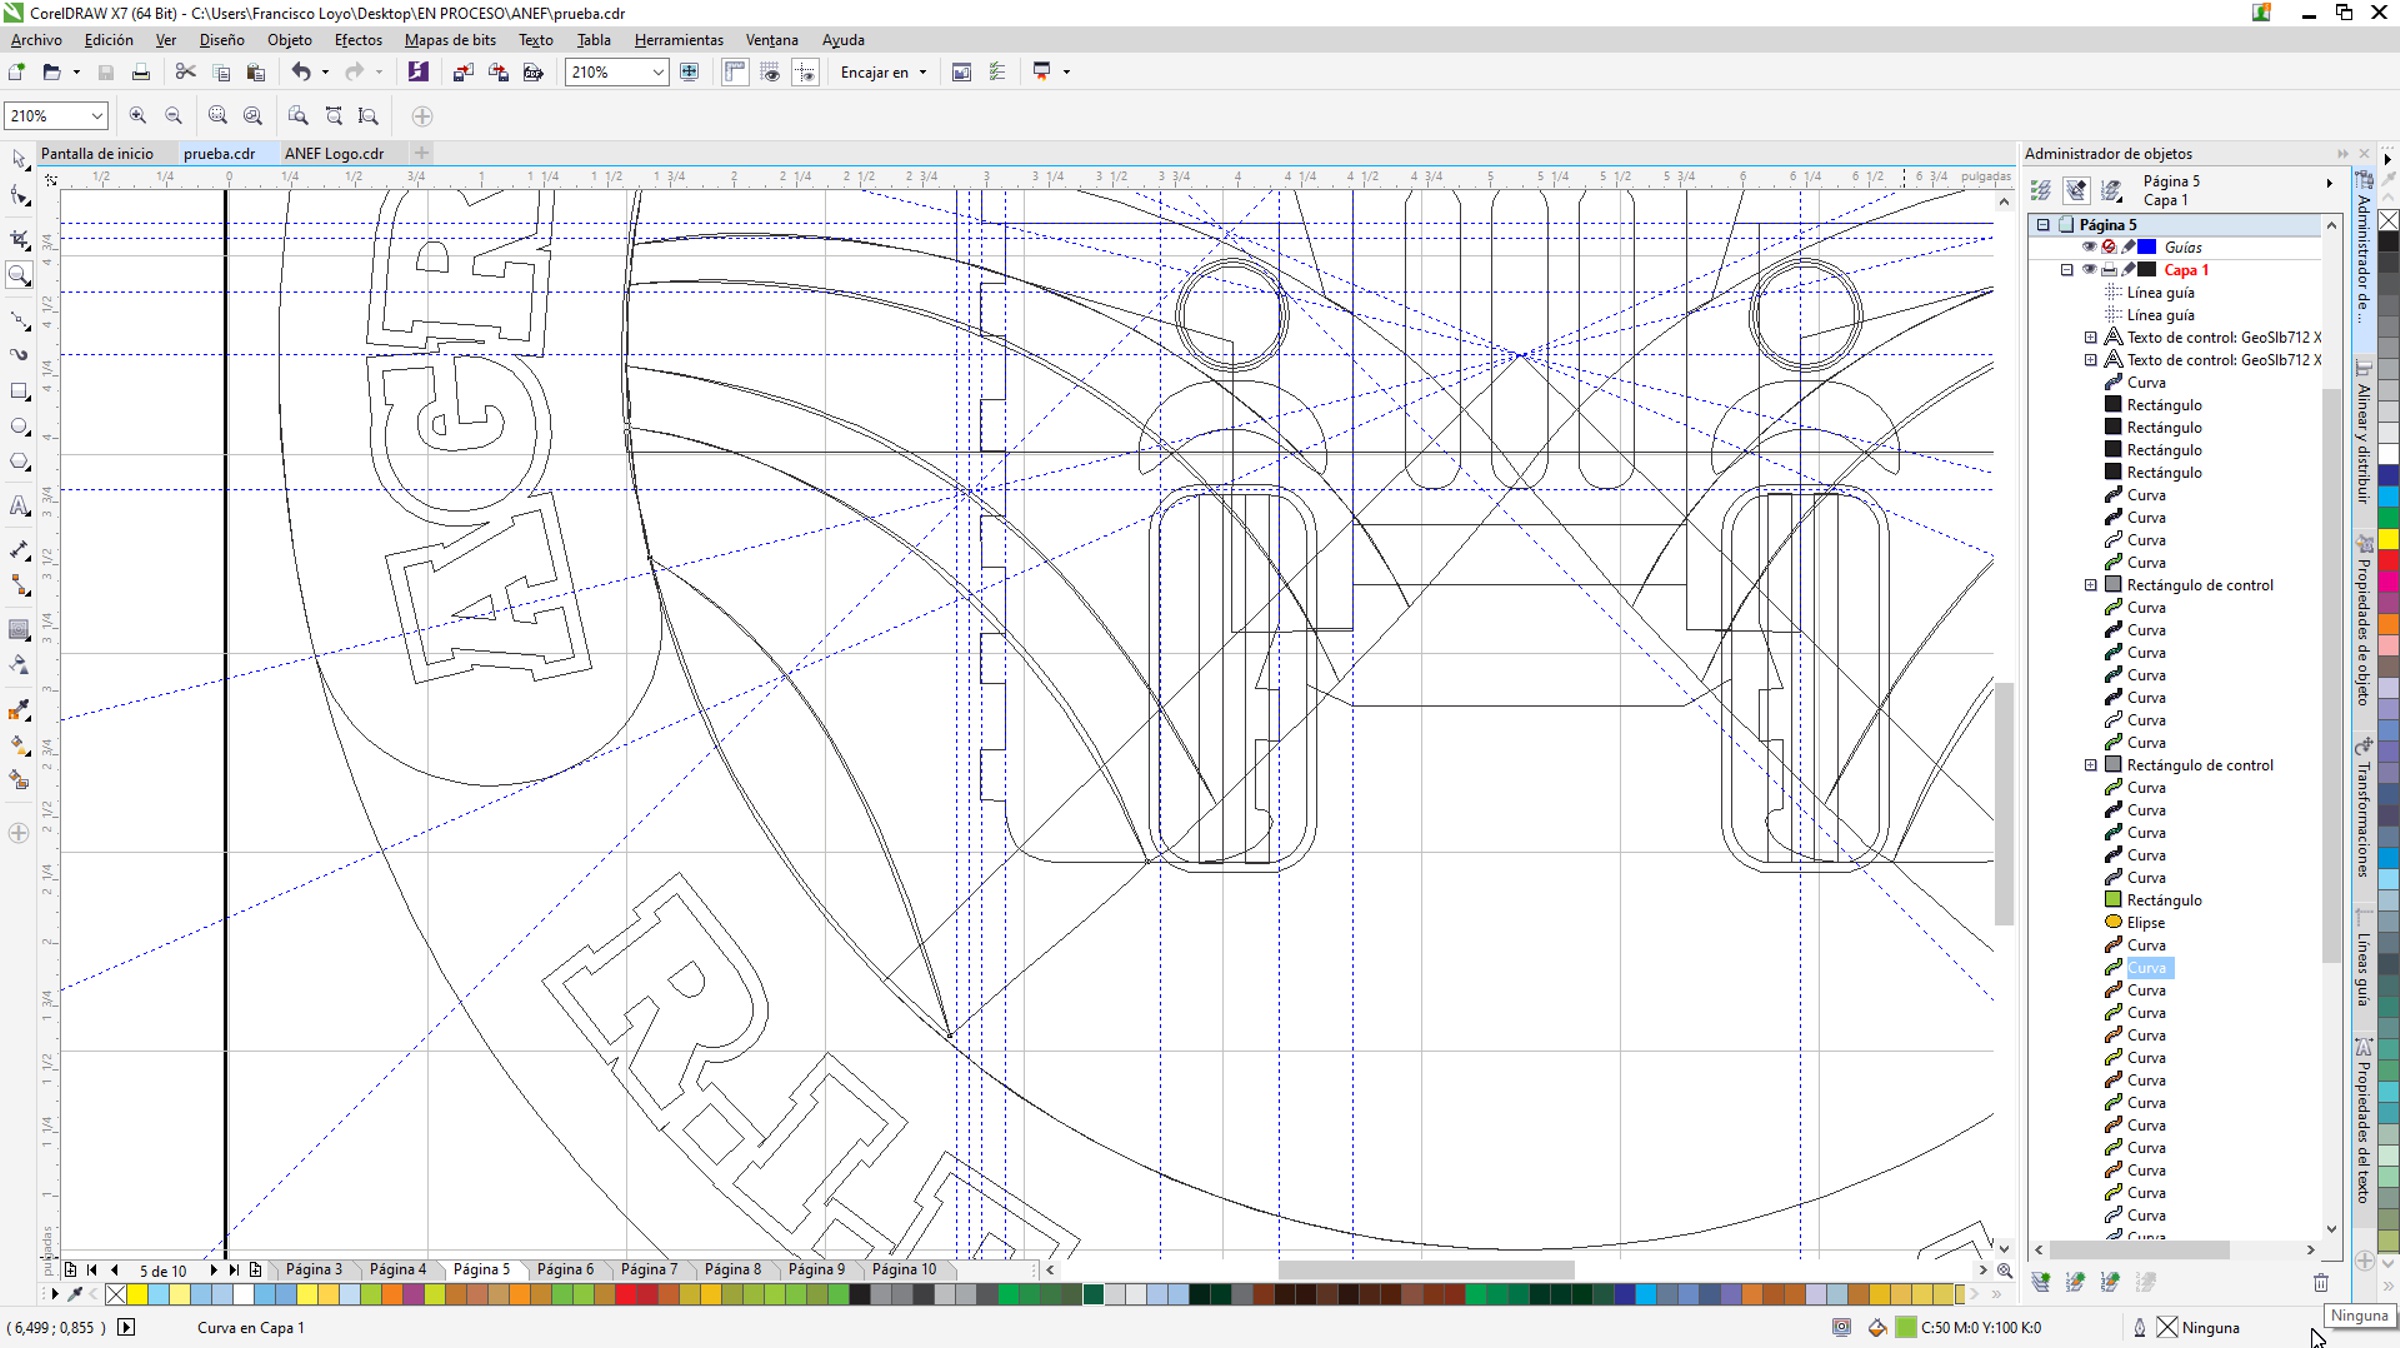Select the Color Eyedropper tool
The height and width of the screenshot is (1348, 2400).
[19, 710]
